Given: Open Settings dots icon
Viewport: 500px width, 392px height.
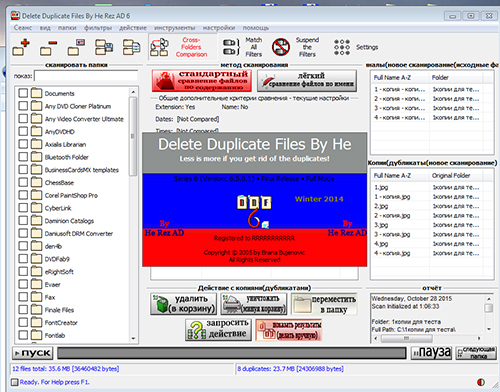Looking at the screenshot, I should pos(342,47).
